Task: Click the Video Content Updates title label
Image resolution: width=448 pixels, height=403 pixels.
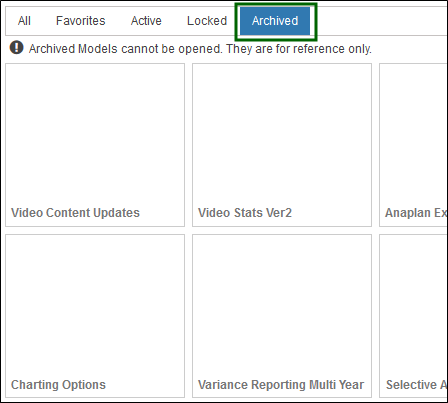Action: (75, 213)
